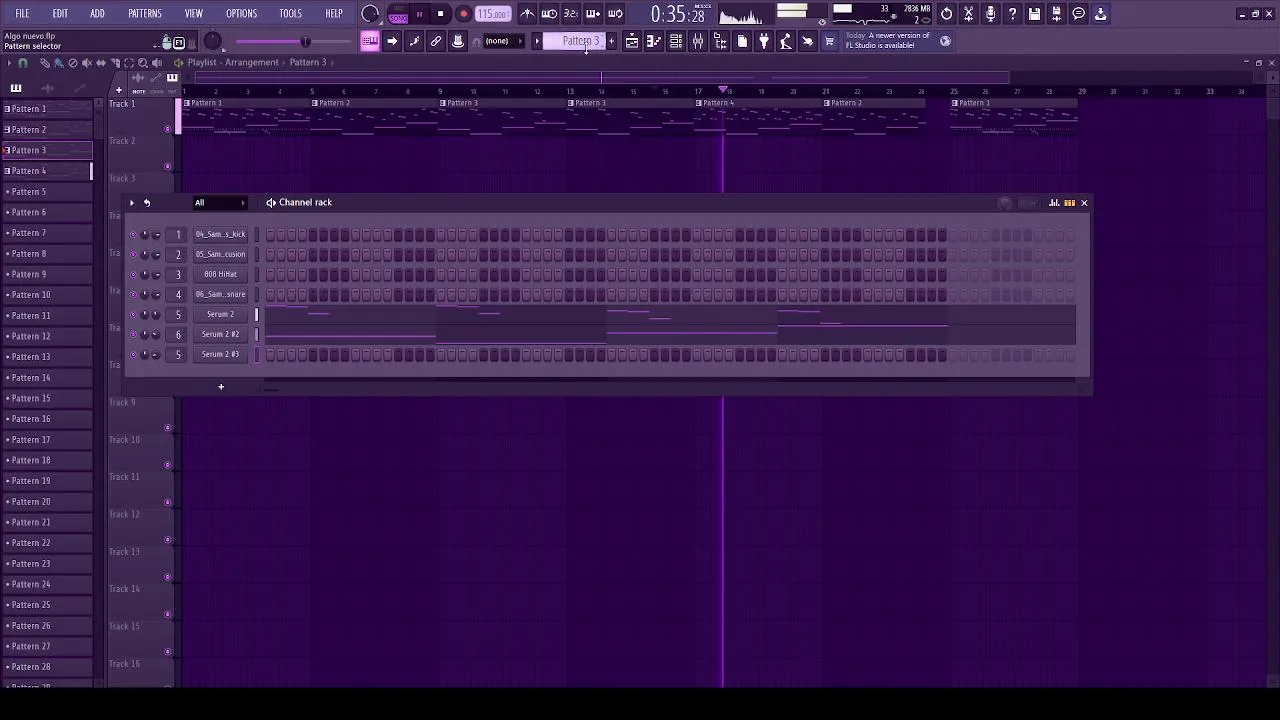Toggle mute LED for Serum 2 channel
The height and width of the screenshot is (720, 1280).
pos(133,314)
